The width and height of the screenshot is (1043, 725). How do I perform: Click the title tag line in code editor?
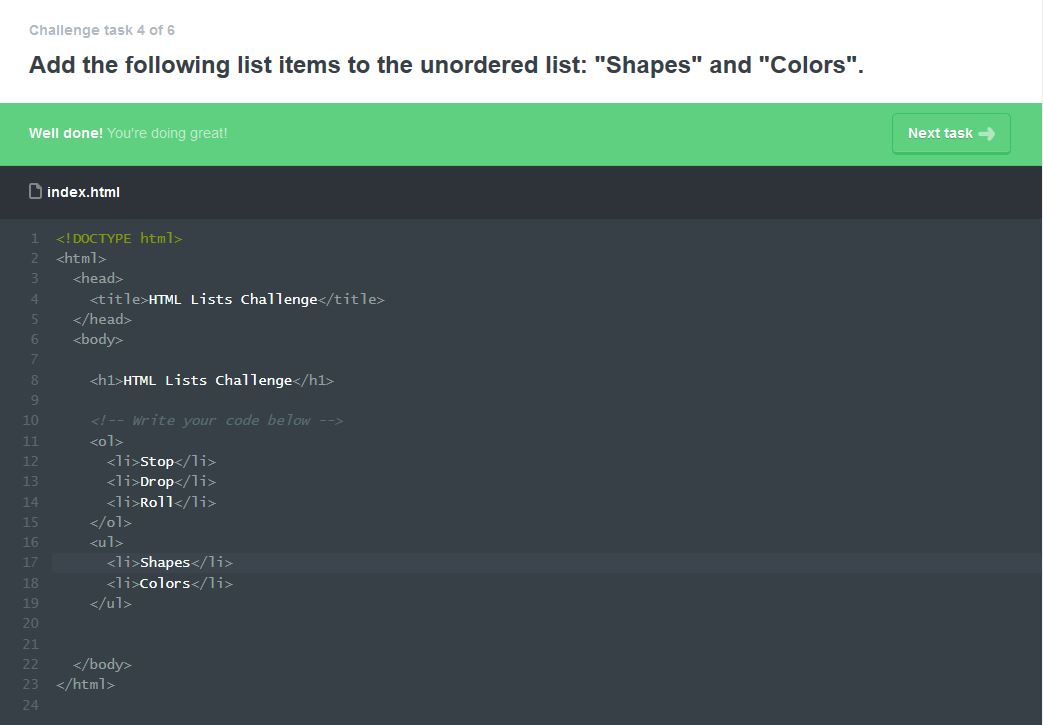point(237,299)
